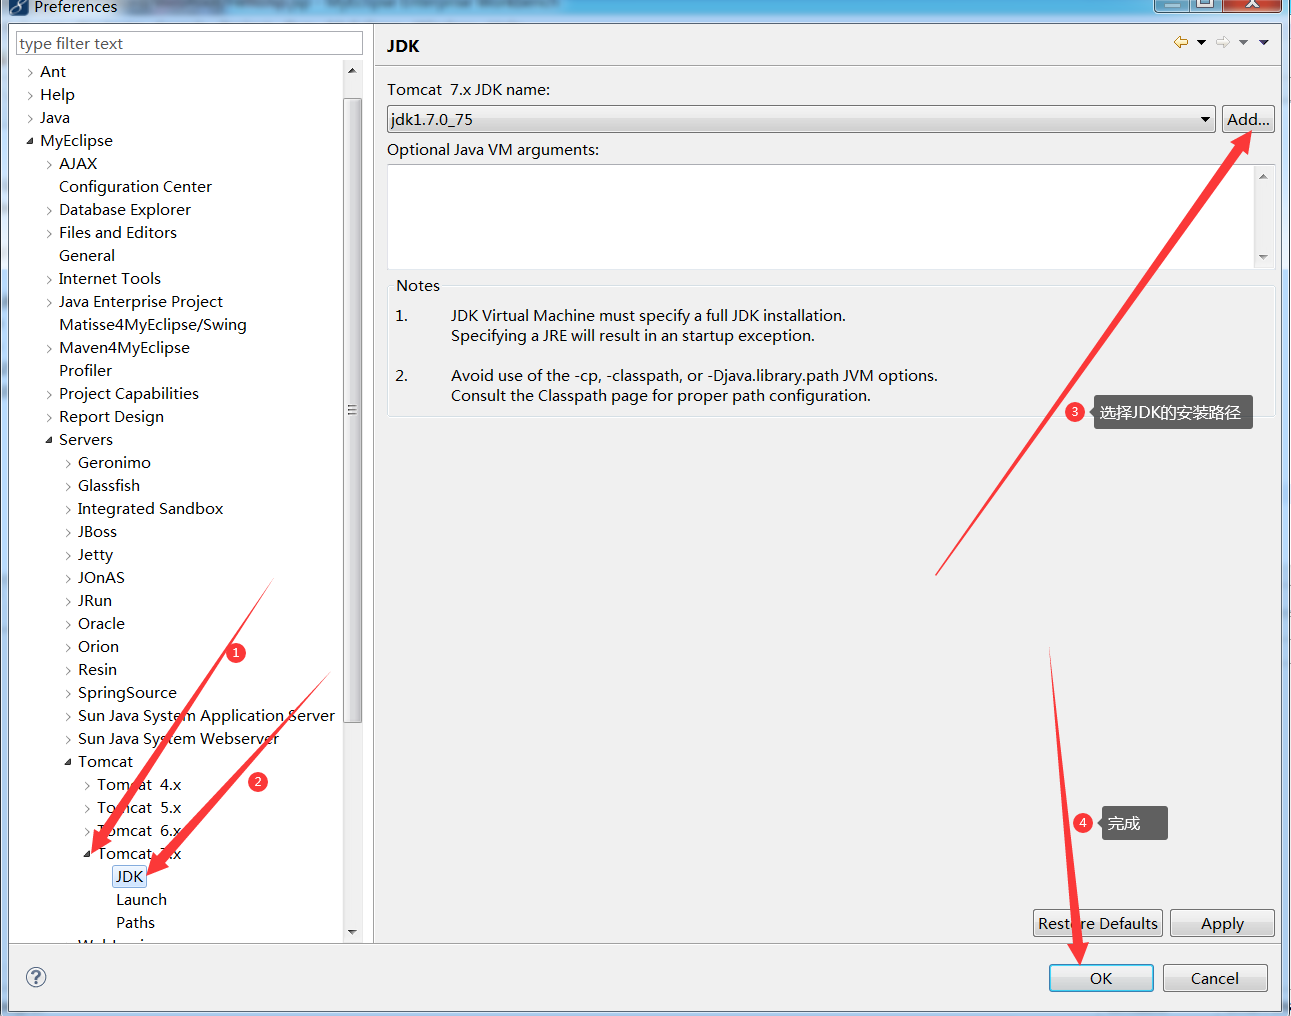Select Geronimo server item
This screenshot has width=1291, height=1016.
[x=114, y=462]
